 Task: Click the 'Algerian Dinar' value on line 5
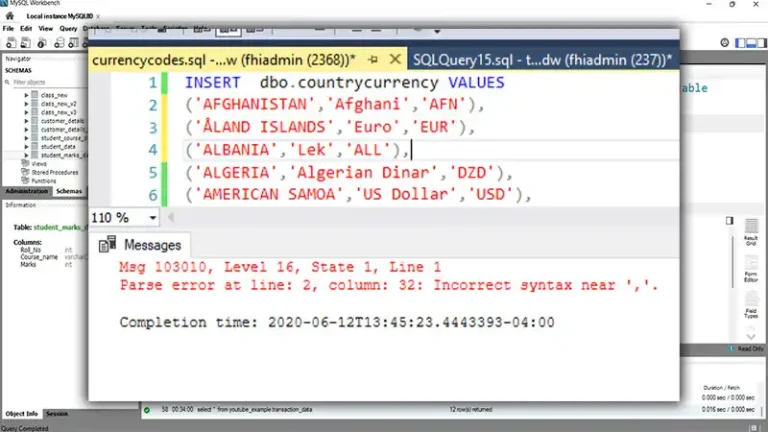[363, 172]
